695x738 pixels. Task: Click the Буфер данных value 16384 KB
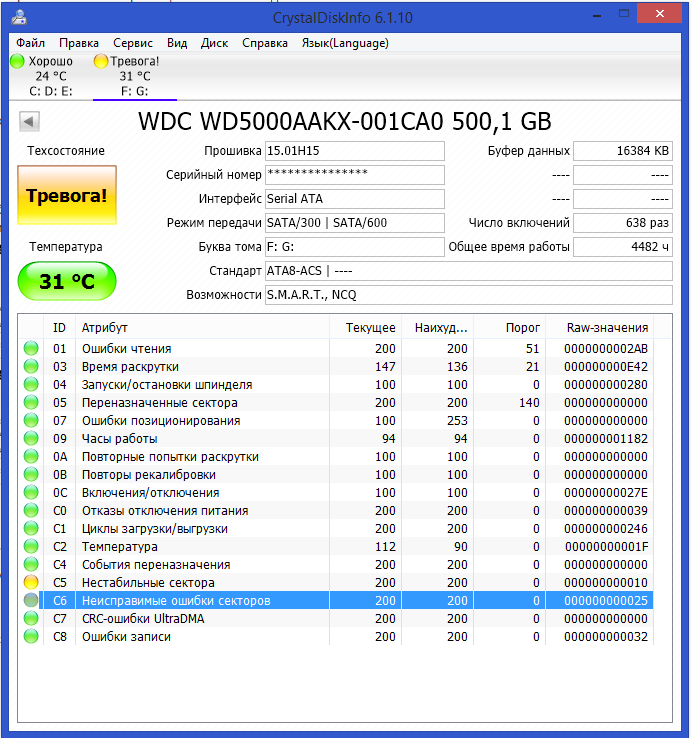tap(623, 151)
